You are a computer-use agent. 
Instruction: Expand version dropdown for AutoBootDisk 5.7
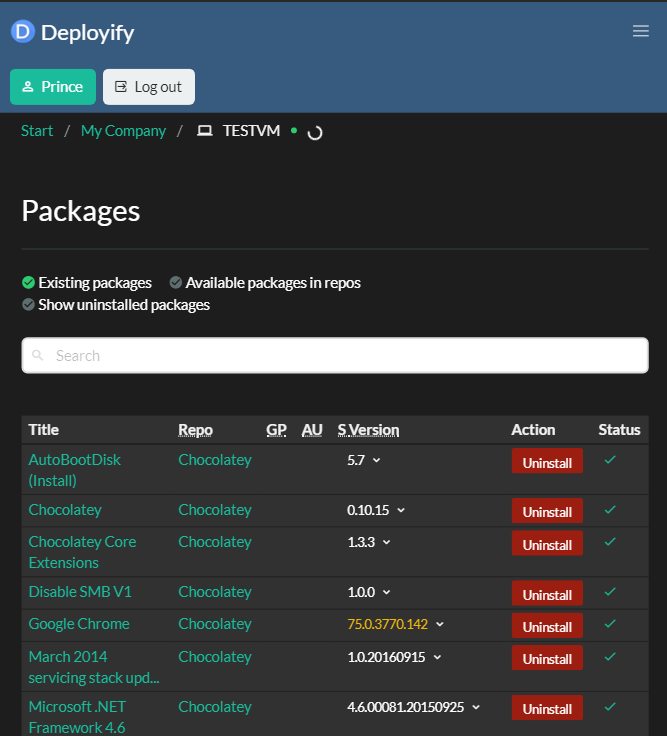(x=376, y=460)
